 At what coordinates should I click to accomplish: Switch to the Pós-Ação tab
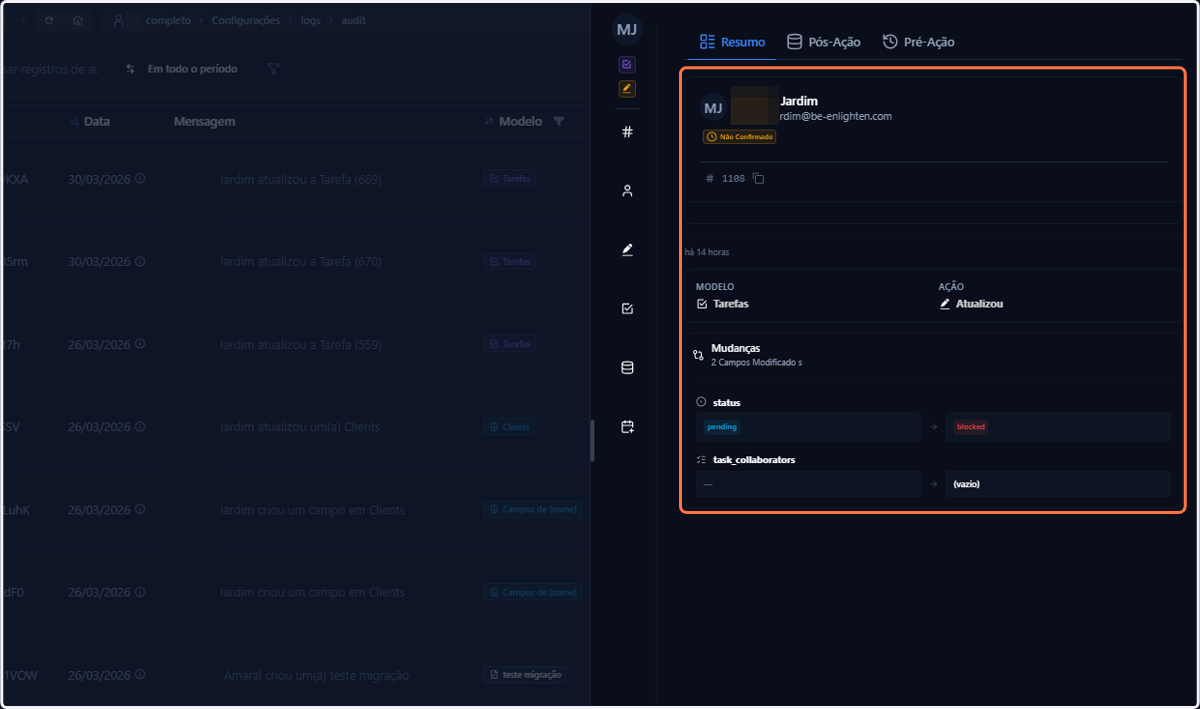pyautogui.click(x=823, y=42)
